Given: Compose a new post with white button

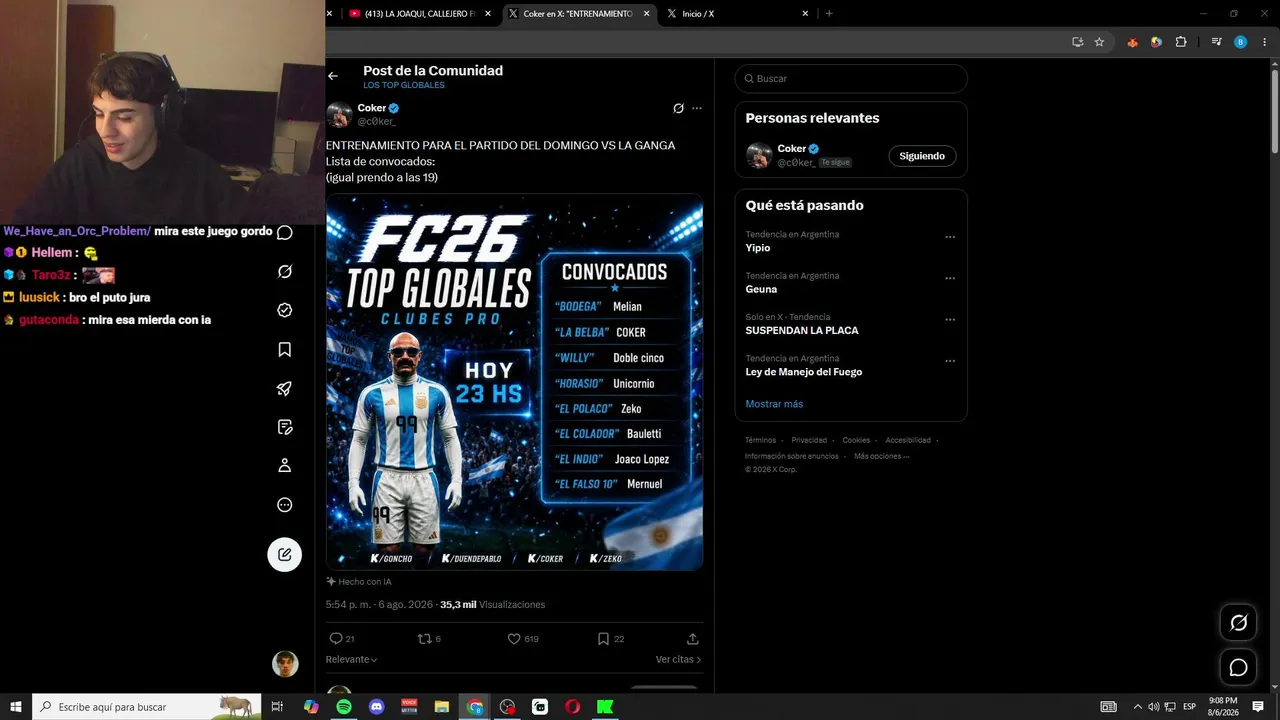Looking at the screenshot, I should point(285,554).
